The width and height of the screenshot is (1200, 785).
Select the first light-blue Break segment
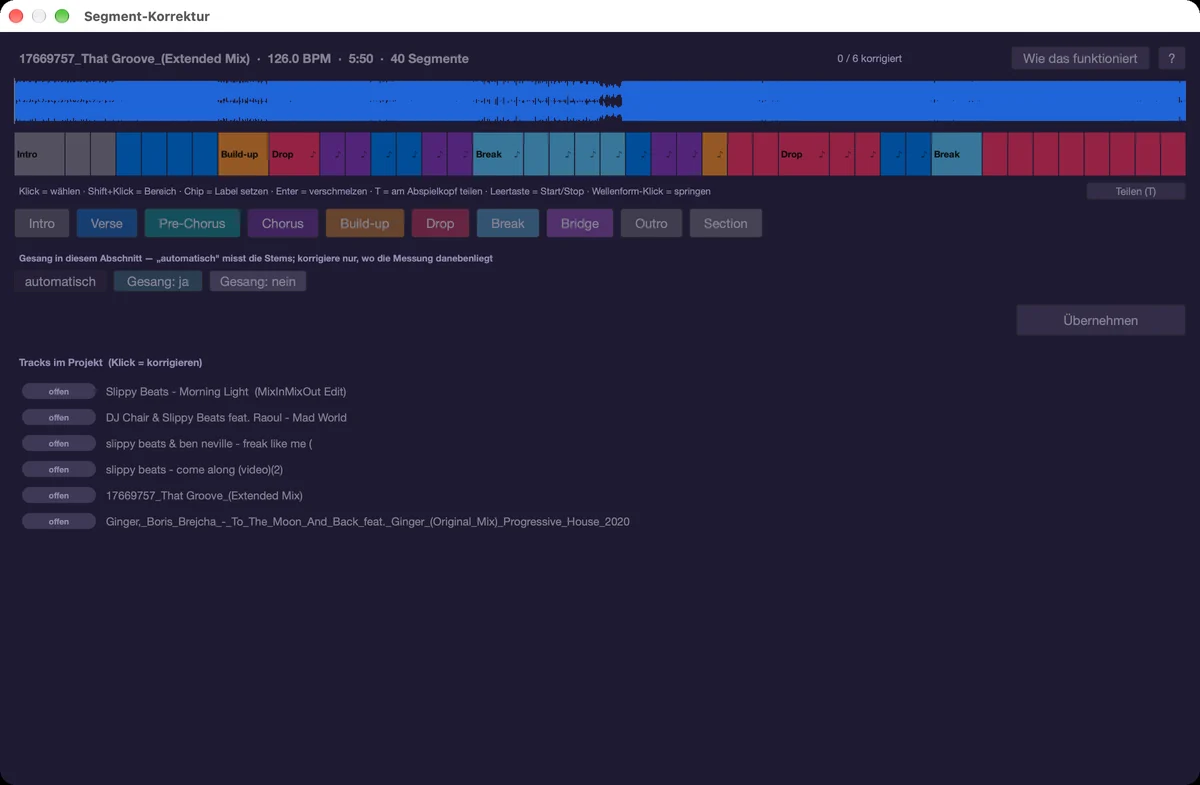coord(498,154)
